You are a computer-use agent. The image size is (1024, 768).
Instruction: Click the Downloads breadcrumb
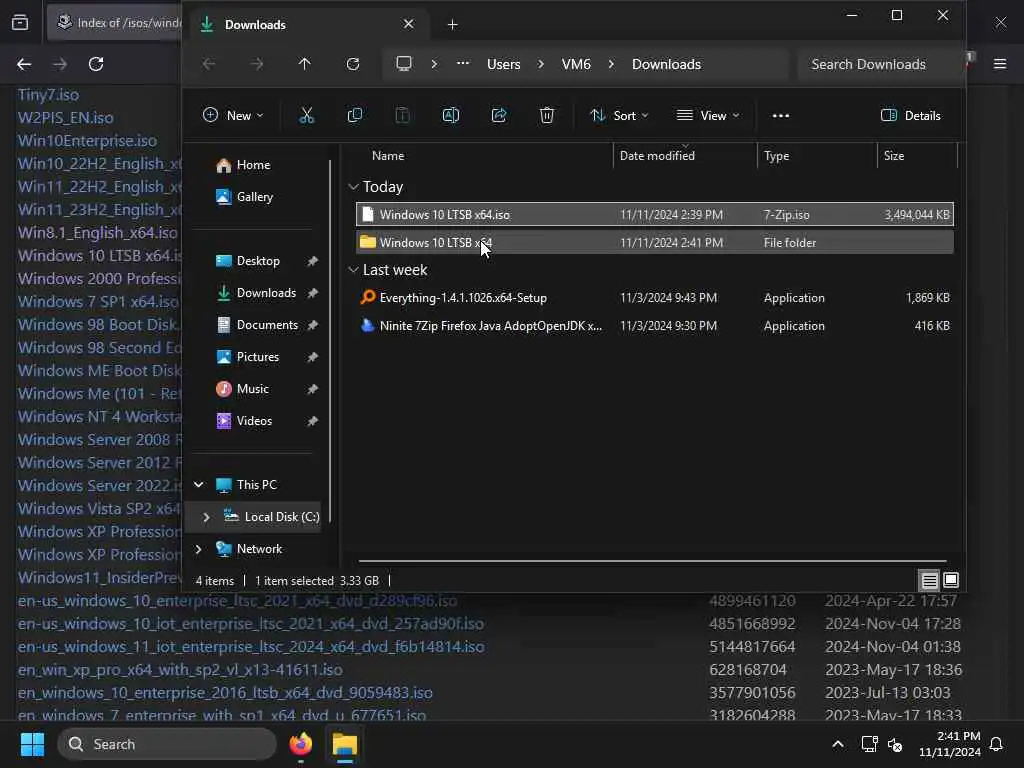coord(666,64)
